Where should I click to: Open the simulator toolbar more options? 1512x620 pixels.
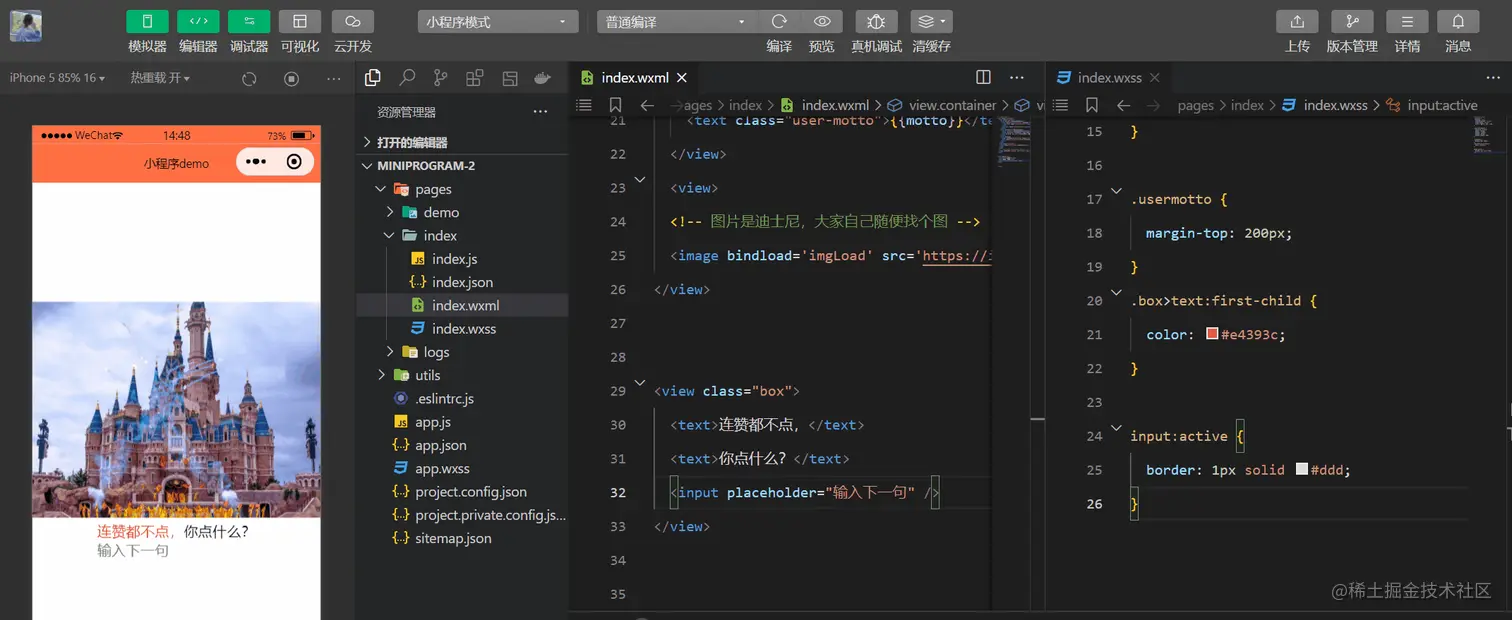[x=334, y=78]
